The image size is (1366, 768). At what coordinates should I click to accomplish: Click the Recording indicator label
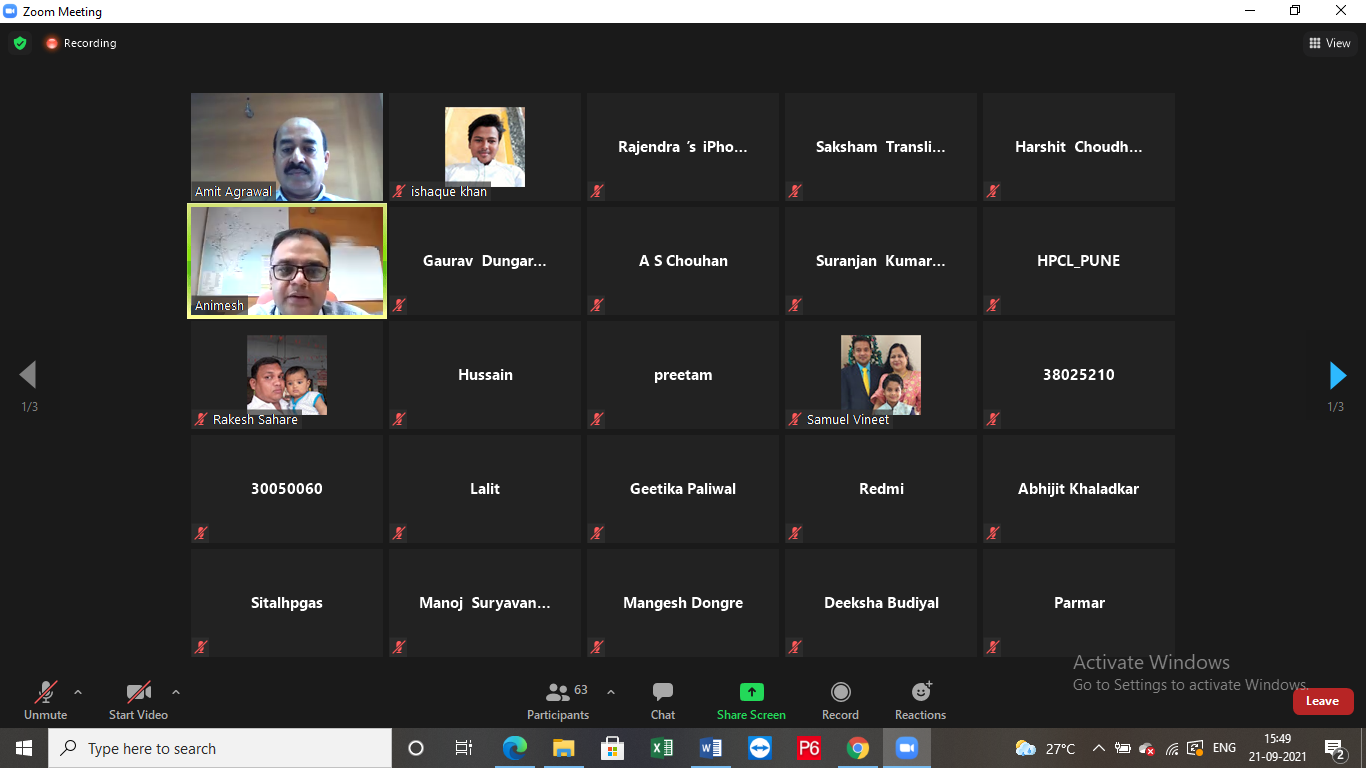click(89, 43)
